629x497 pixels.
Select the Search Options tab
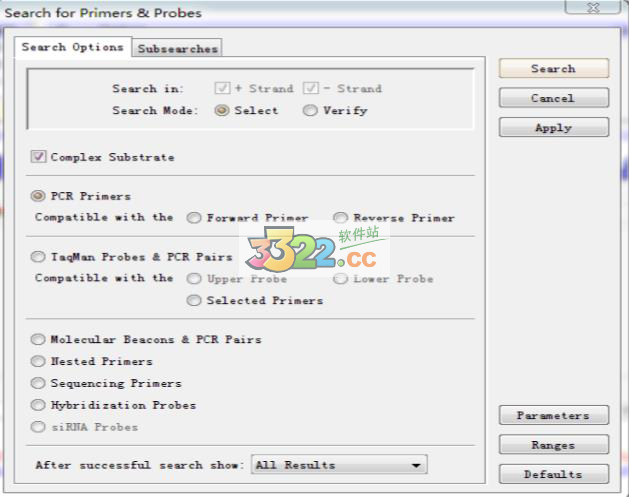pyautogui.click(x=73, y=47)
